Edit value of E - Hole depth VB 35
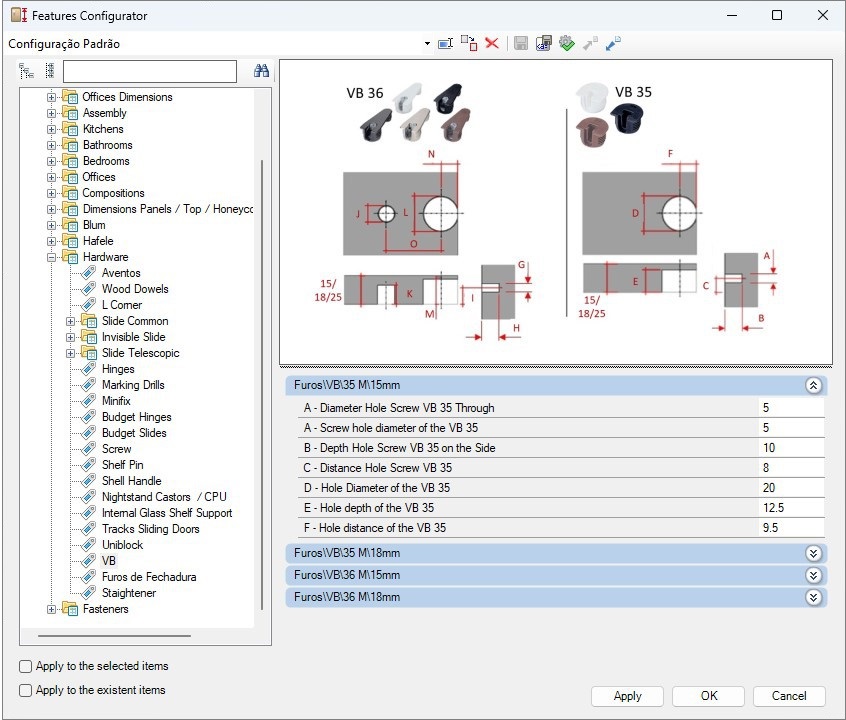The height and width of the screenshot is (720, 846). pyautogui.click(x=791, y=508)
